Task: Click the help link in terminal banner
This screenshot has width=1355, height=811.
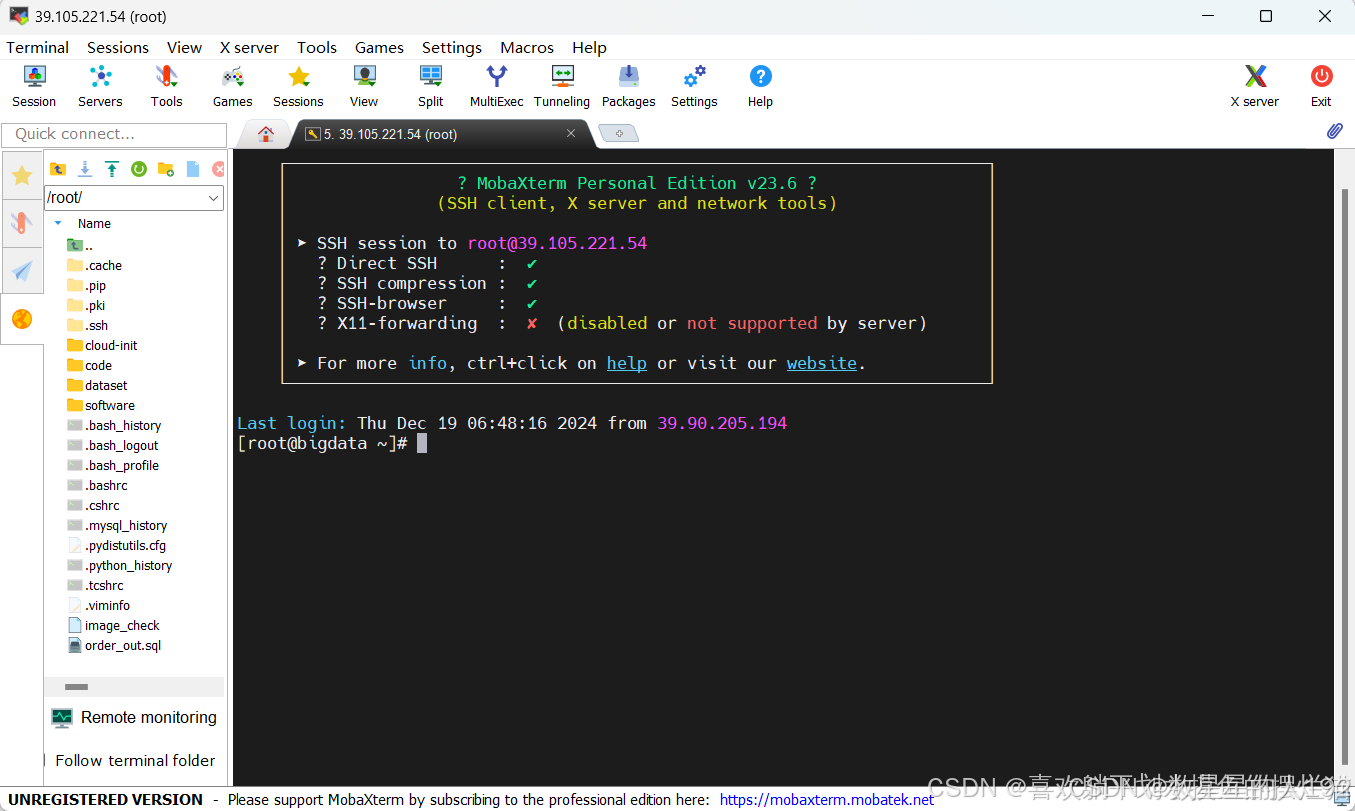Action: tap(626, 363)
